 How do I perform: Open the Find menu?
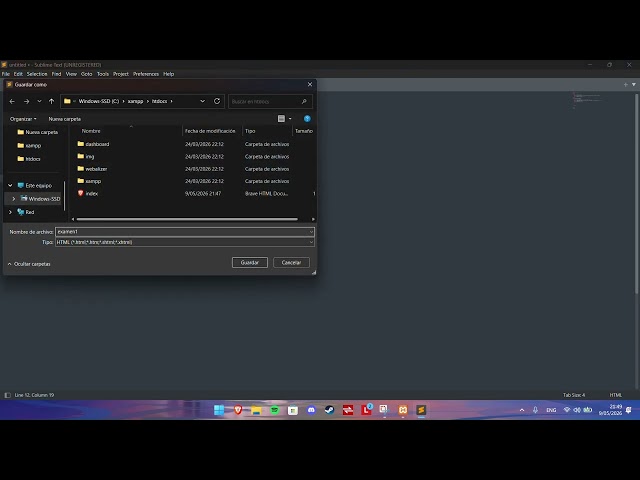pyautogui.click(x=56, y=74)
